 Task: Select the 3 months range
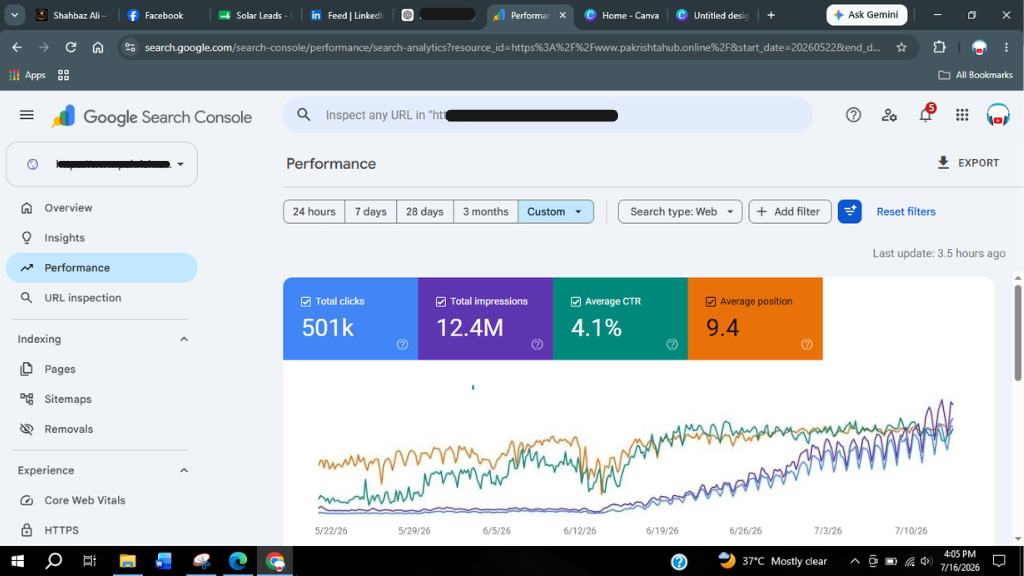485,212
